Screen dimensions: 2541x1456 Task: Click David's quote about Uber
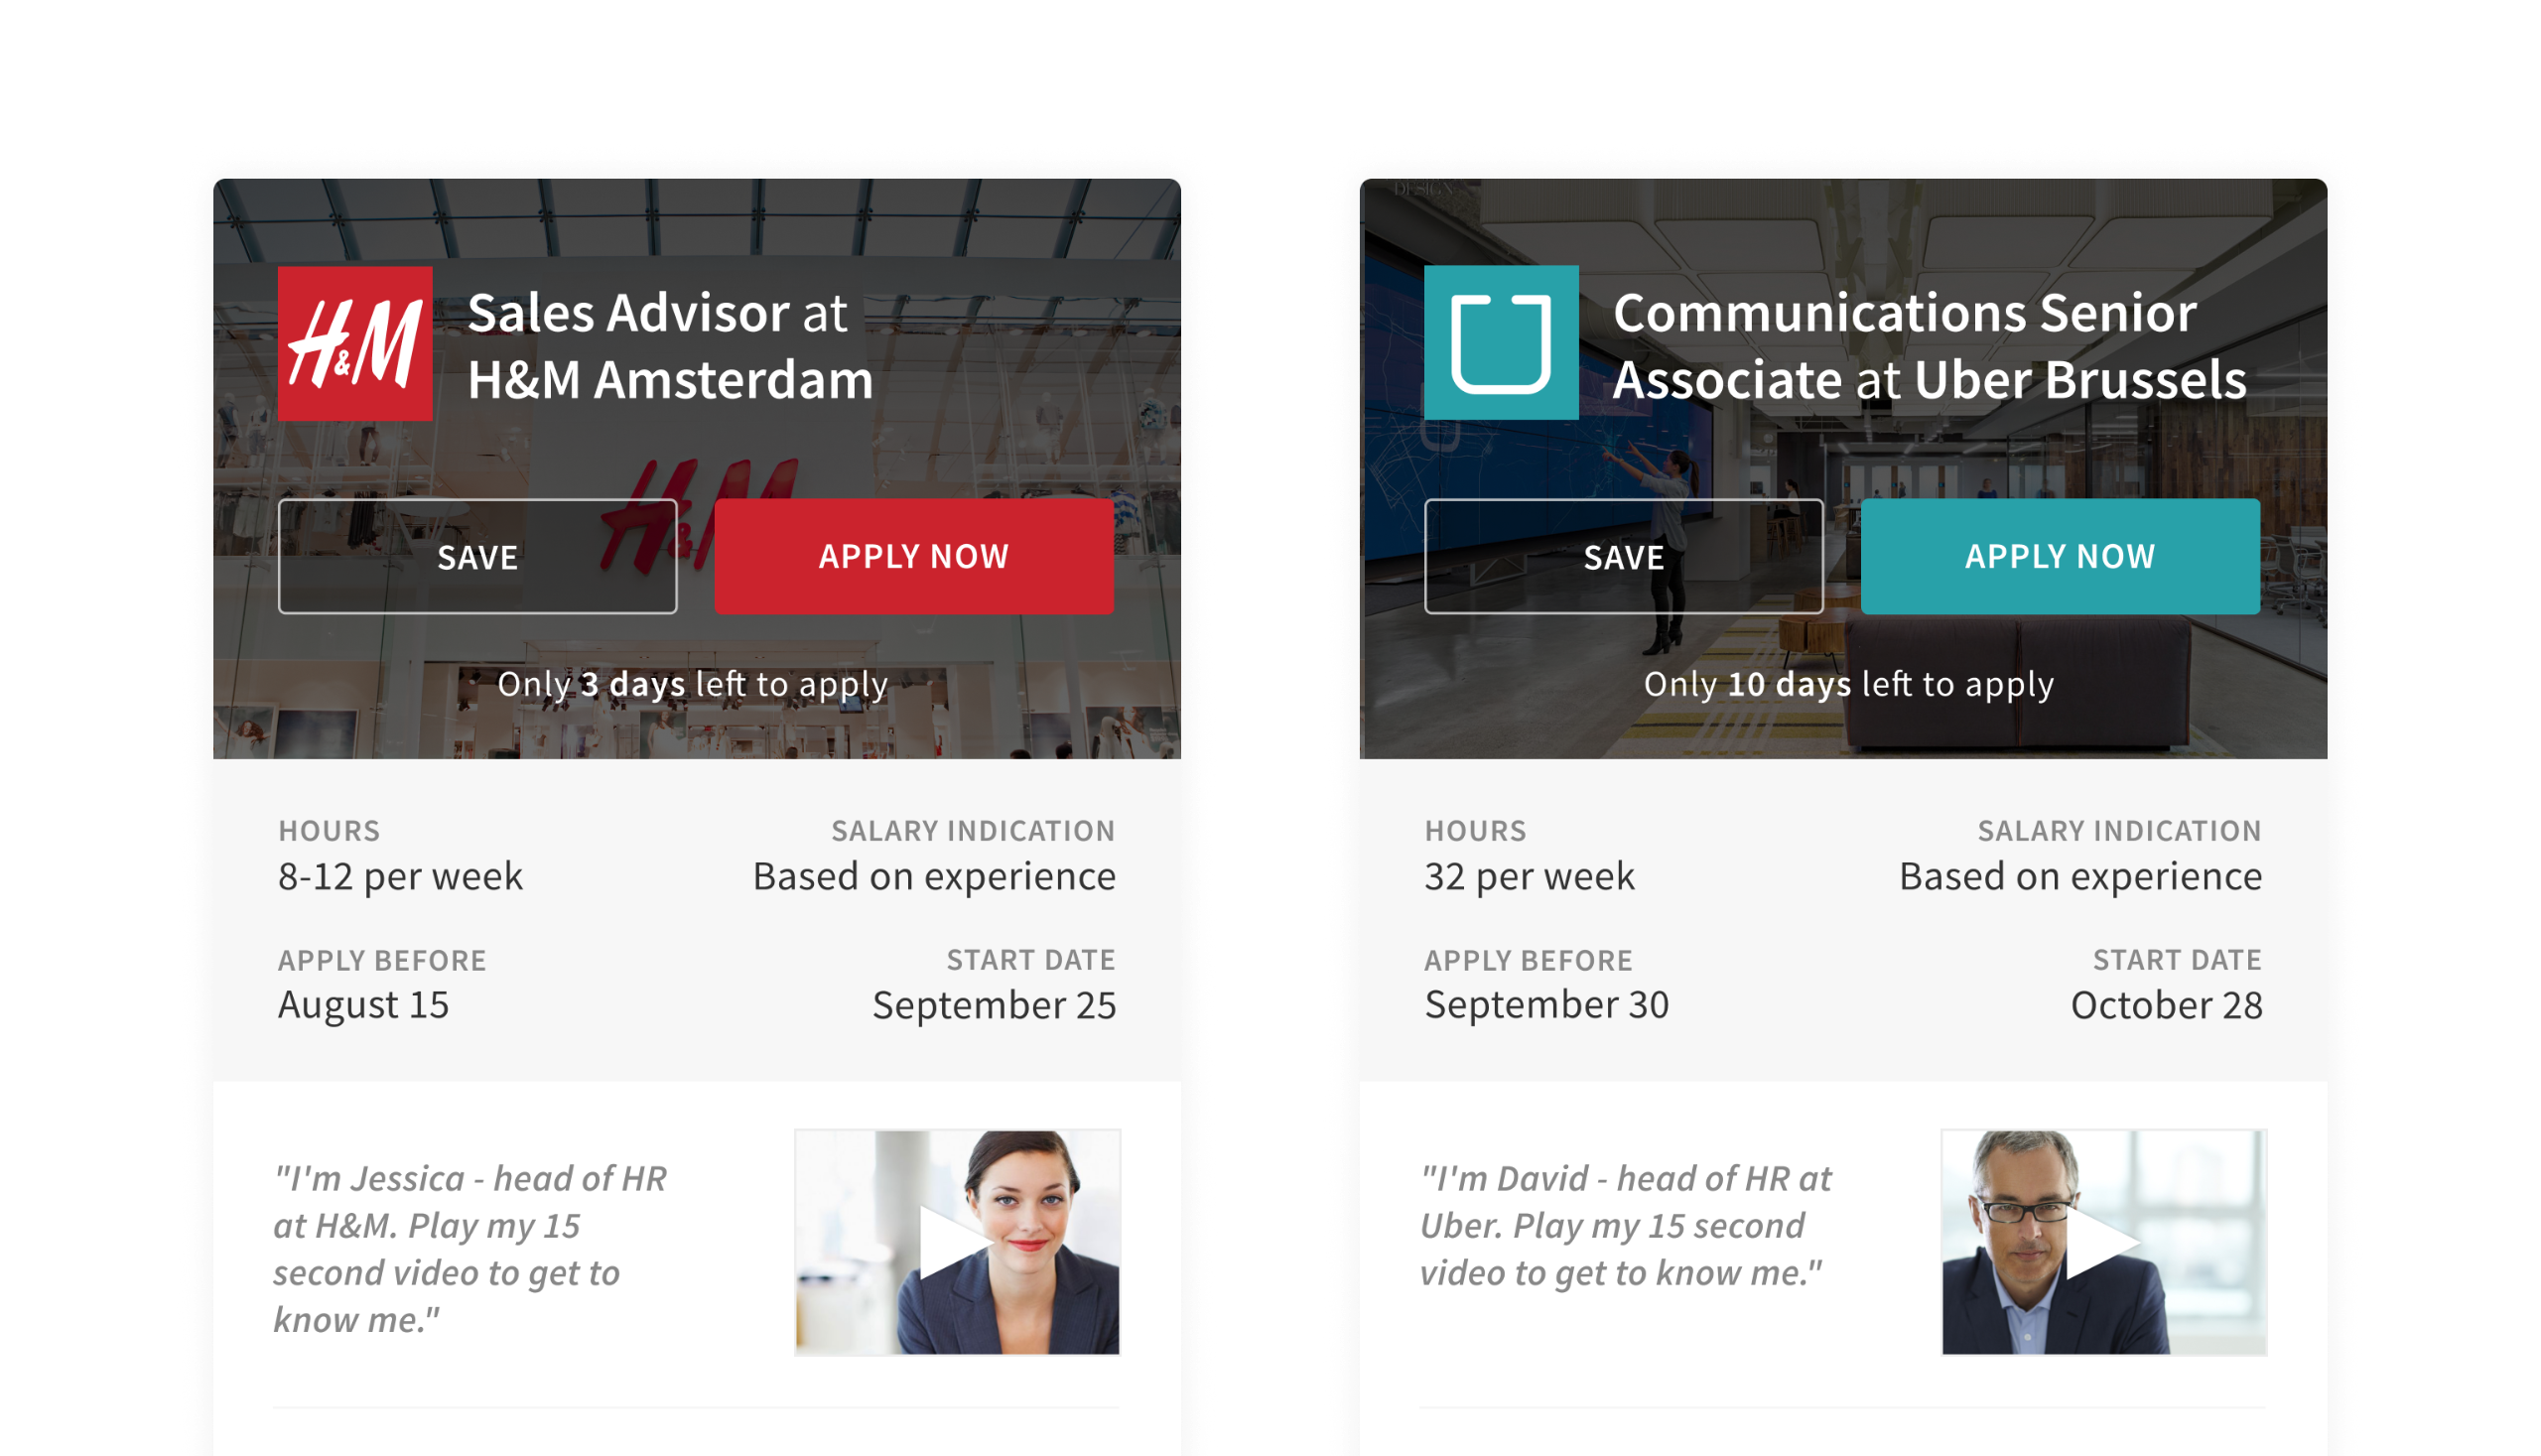(1625, 1225)
